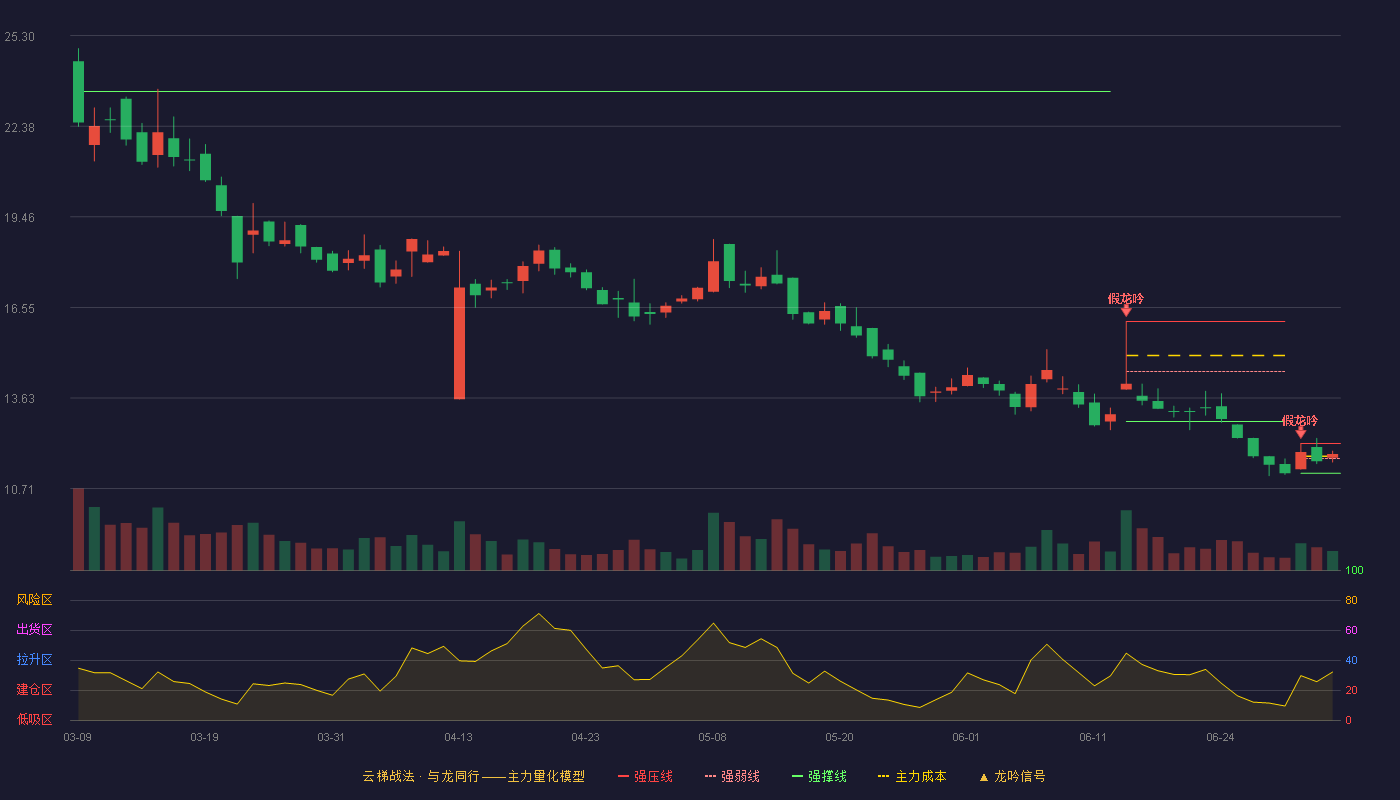Click the yellow dashed 主力成本 line near 06-11
Viewport: 1400px width, 800px height.
[1205, 355]
